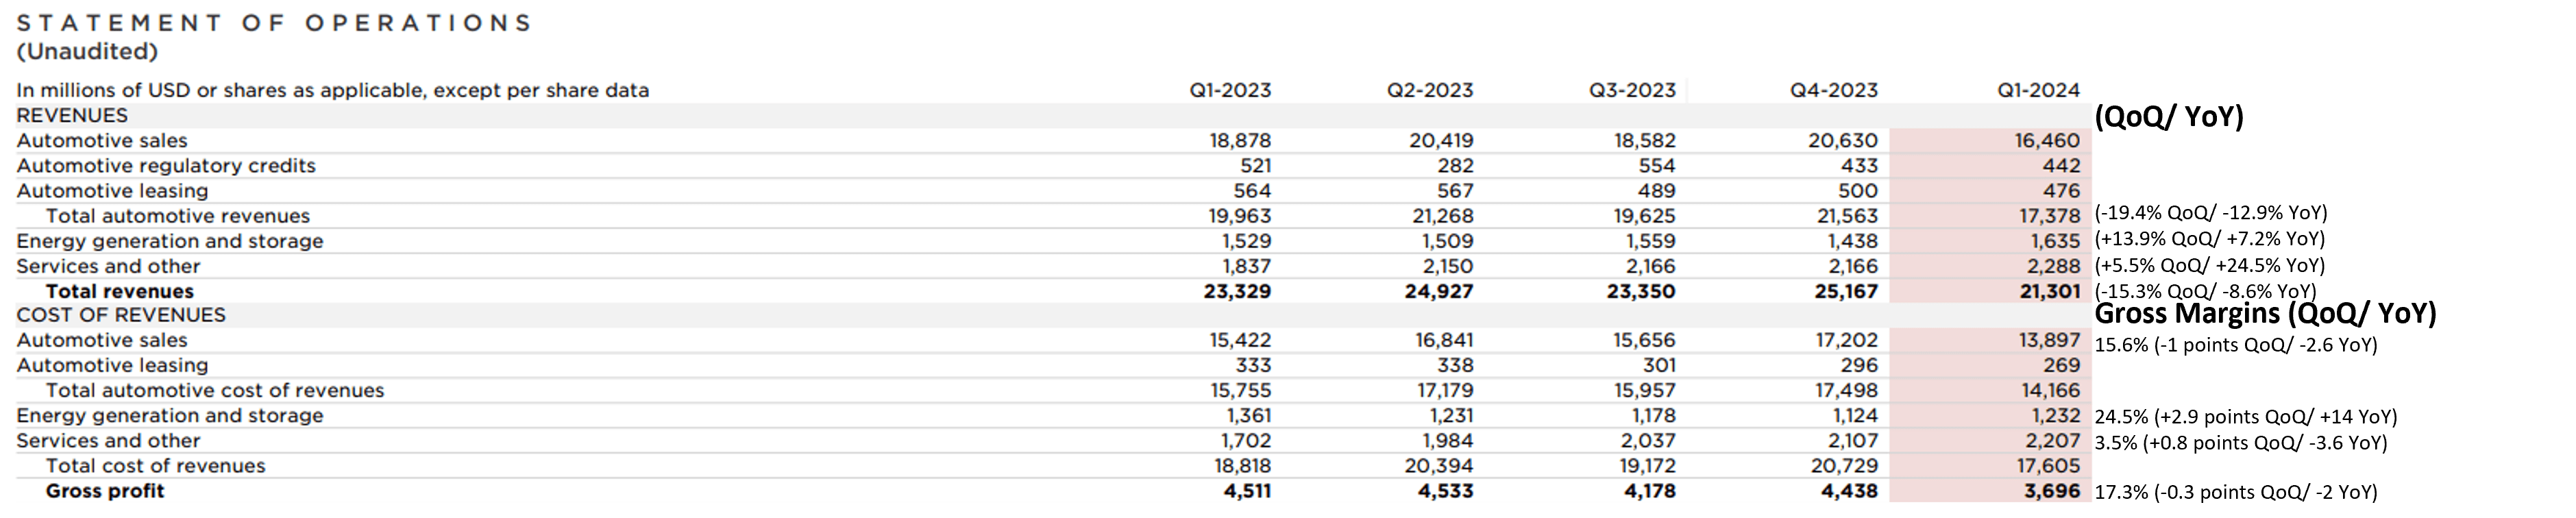Select the Gross profit row label
The height and width of the screenshot is (518, 2576).
(x=105, y=491)
